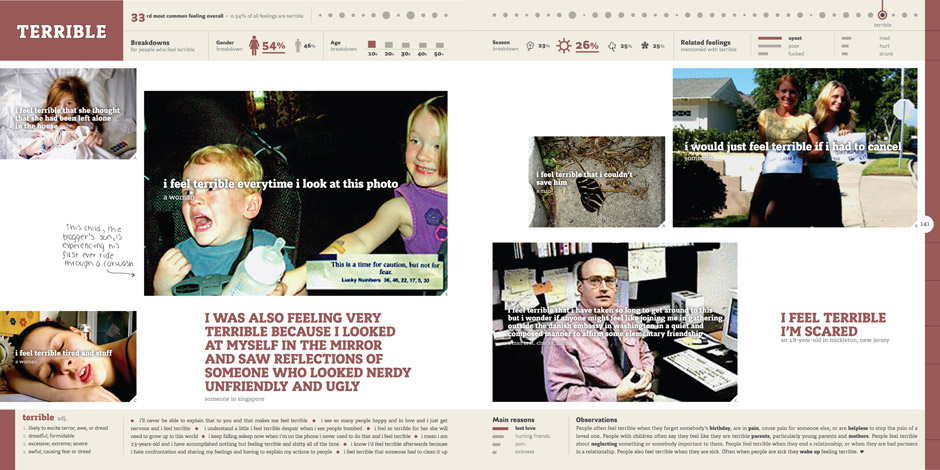
Task: Click the TERRIBLE title header
Action: 61,31
